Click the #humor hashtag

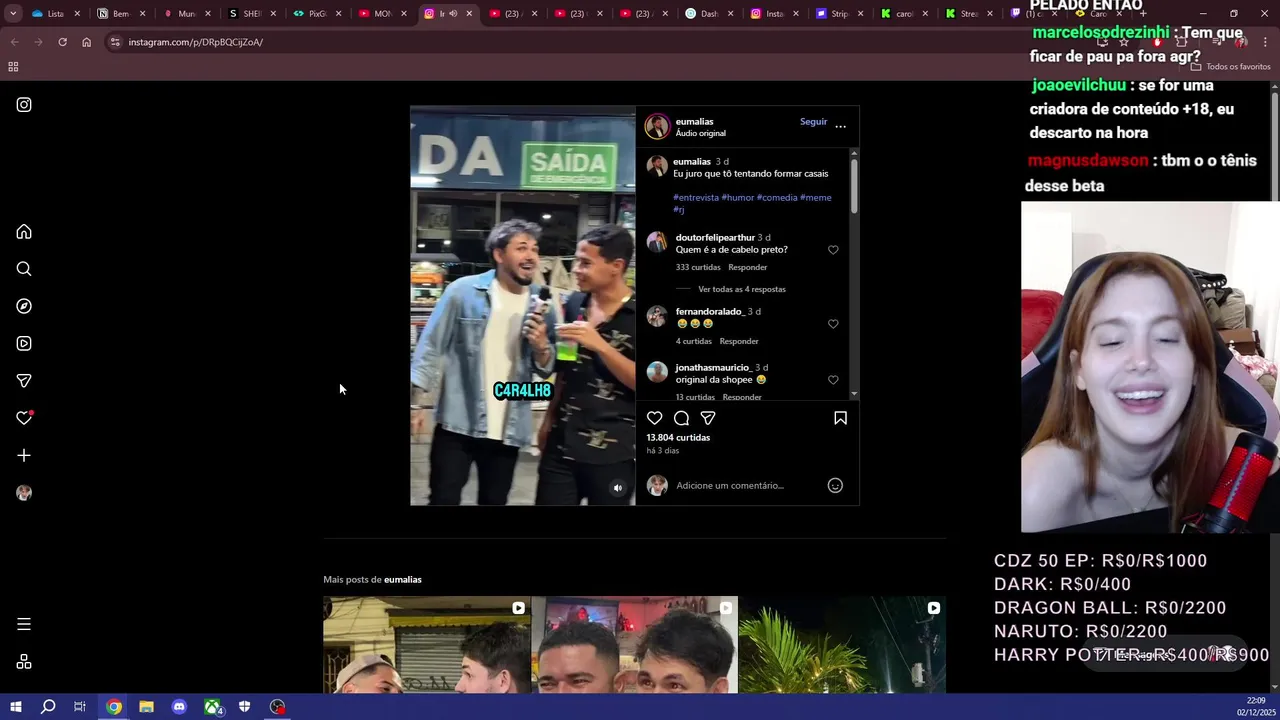tap(738, 198)
